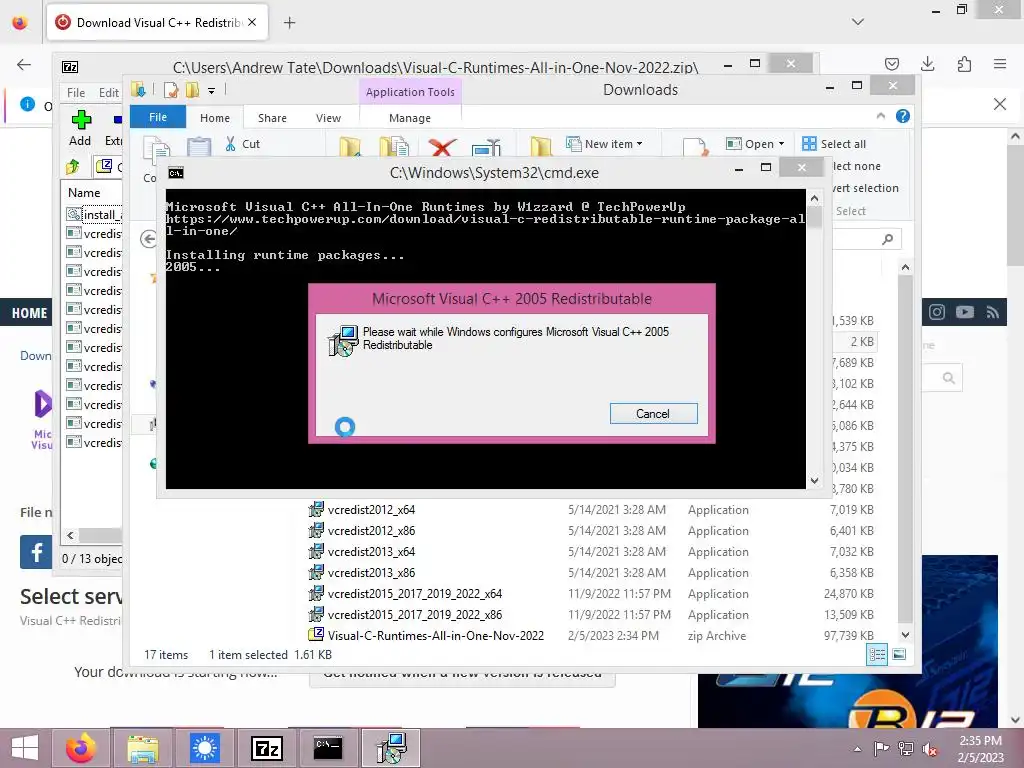Open a new Firefox tab
Image resolution: width=1024 pixels, height=768 pixels.
(x=289, y=22)
